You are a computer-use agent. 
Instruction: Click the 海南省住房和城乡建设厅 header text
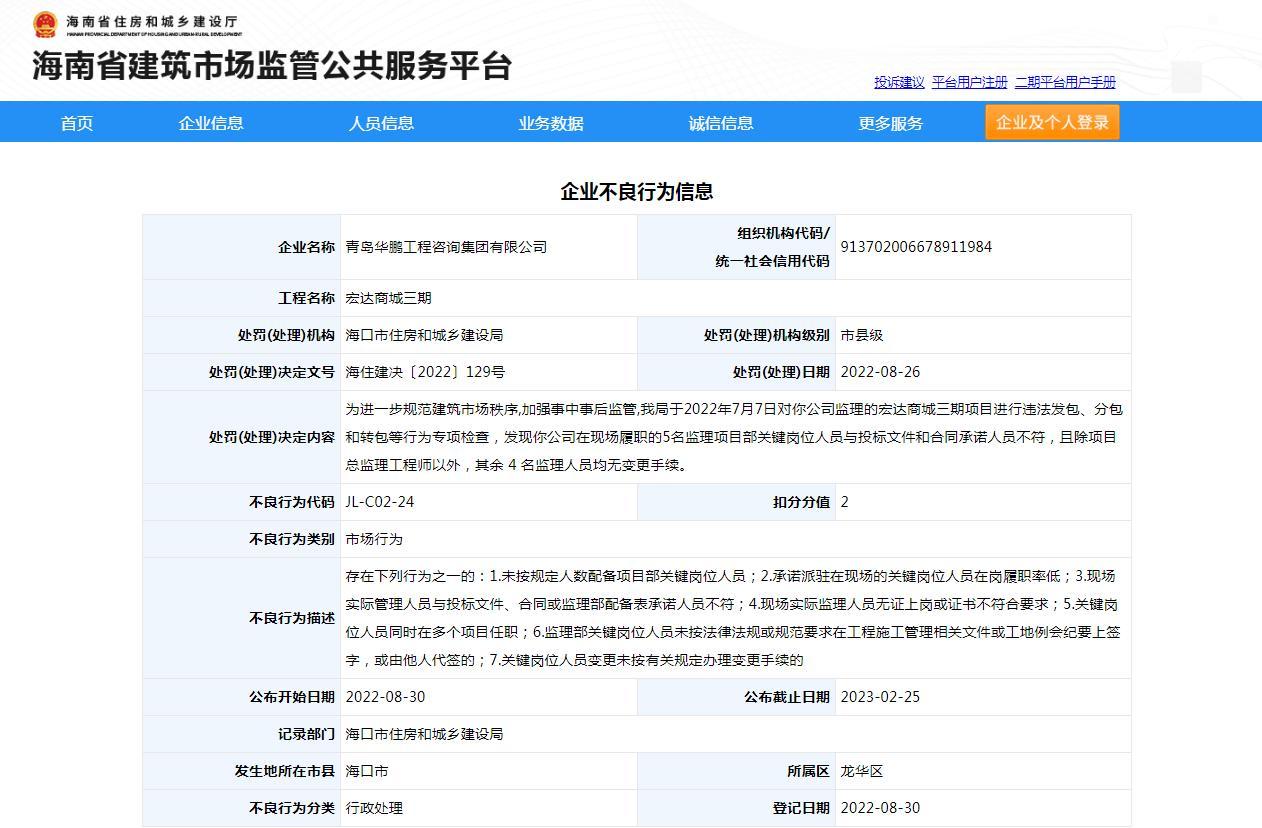tap(152, 21)
